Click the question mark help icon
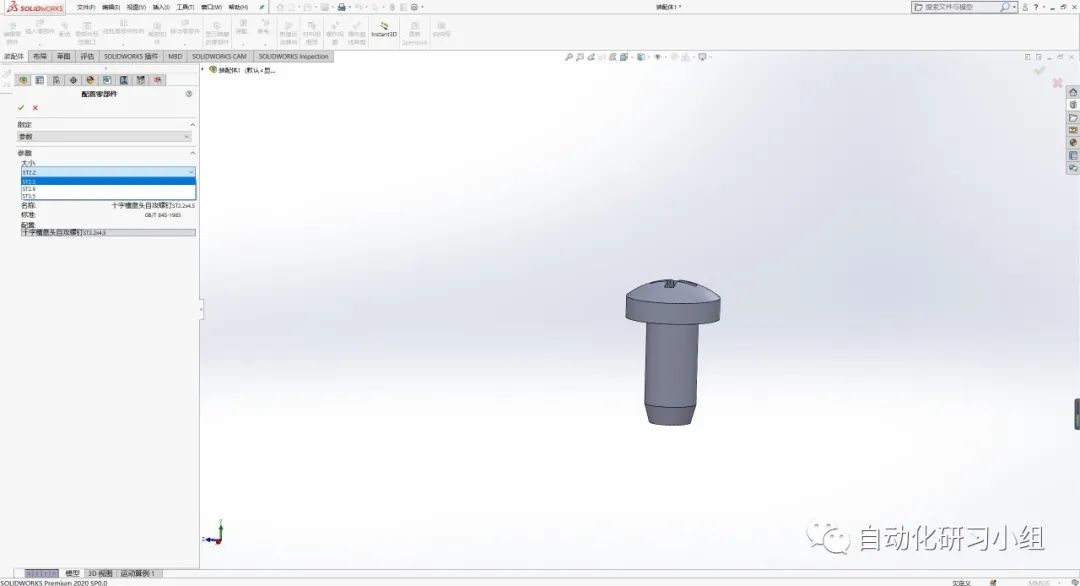This screenshot has height=586, width=1080. pos(1036,7)
